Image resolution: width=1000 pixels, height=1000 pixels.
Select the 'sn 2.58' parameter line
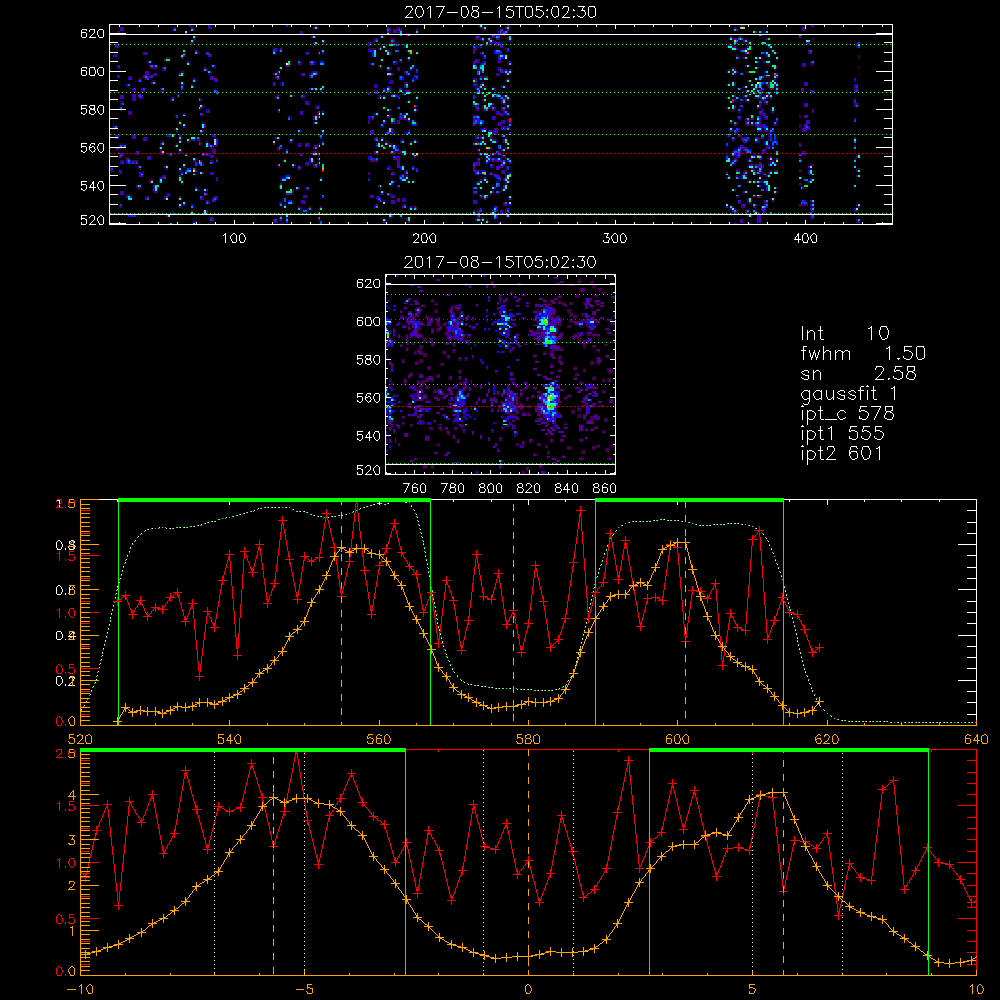[858, 373]
